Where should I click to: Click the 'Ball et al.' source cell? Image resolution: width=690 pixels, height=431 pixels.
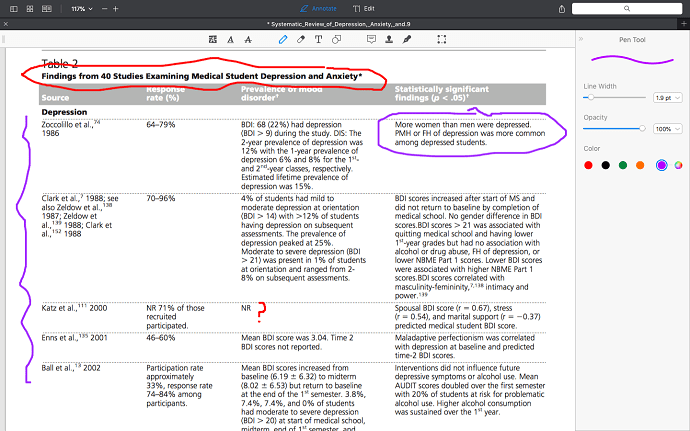point(71,368)
